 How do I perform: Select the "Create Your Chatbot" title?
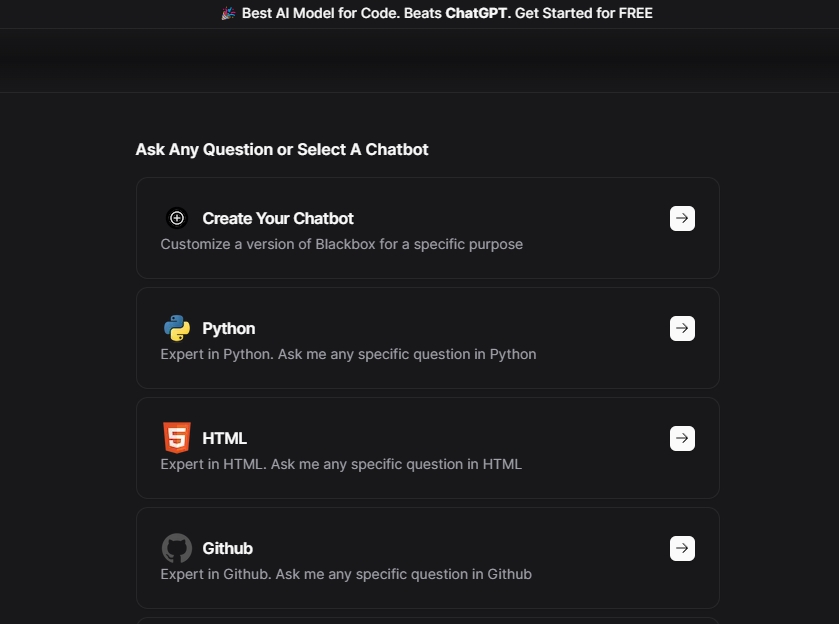coord(278,218)
